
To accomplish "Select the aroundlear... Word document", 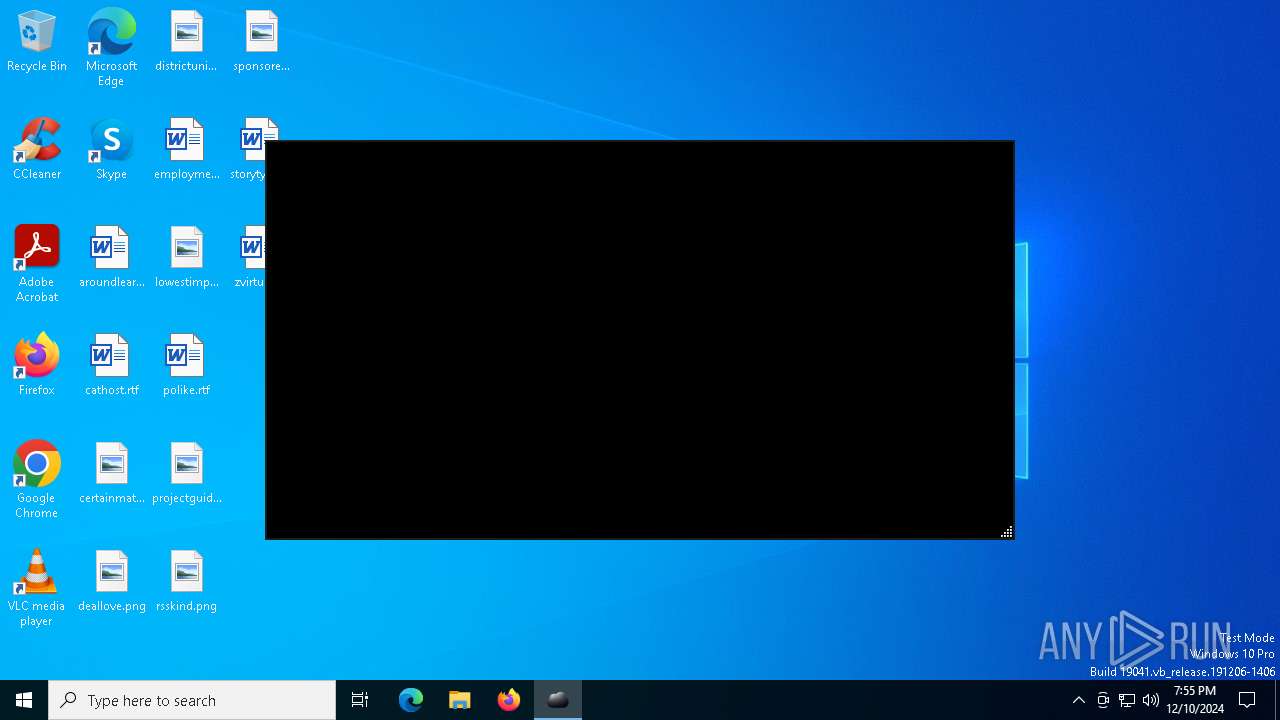I will point(111,257).
